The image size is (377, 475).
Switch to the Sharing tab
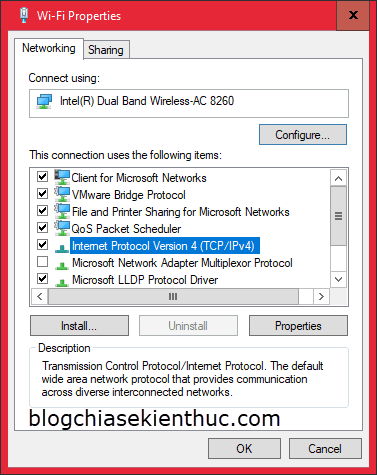point(106,50)
